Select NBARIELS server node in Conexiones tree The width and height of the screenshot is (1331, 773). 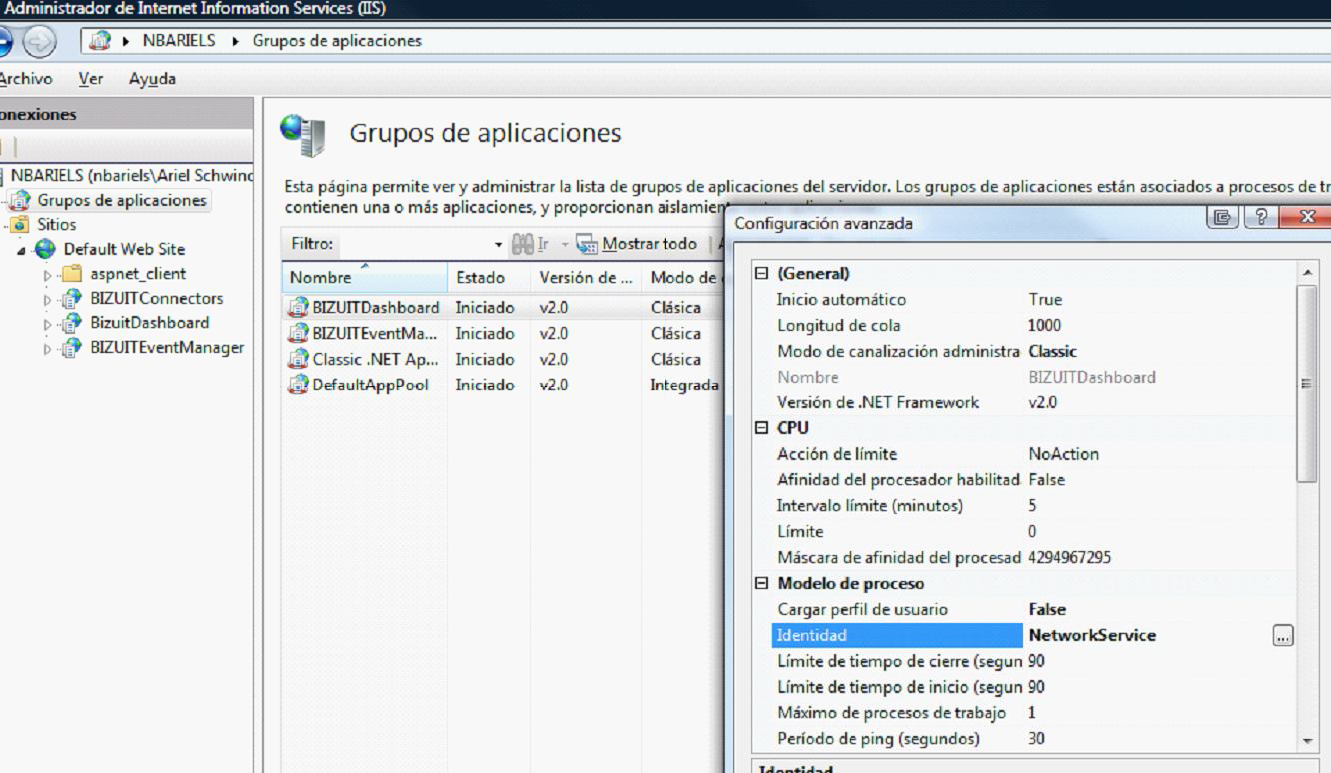point(132,175)
